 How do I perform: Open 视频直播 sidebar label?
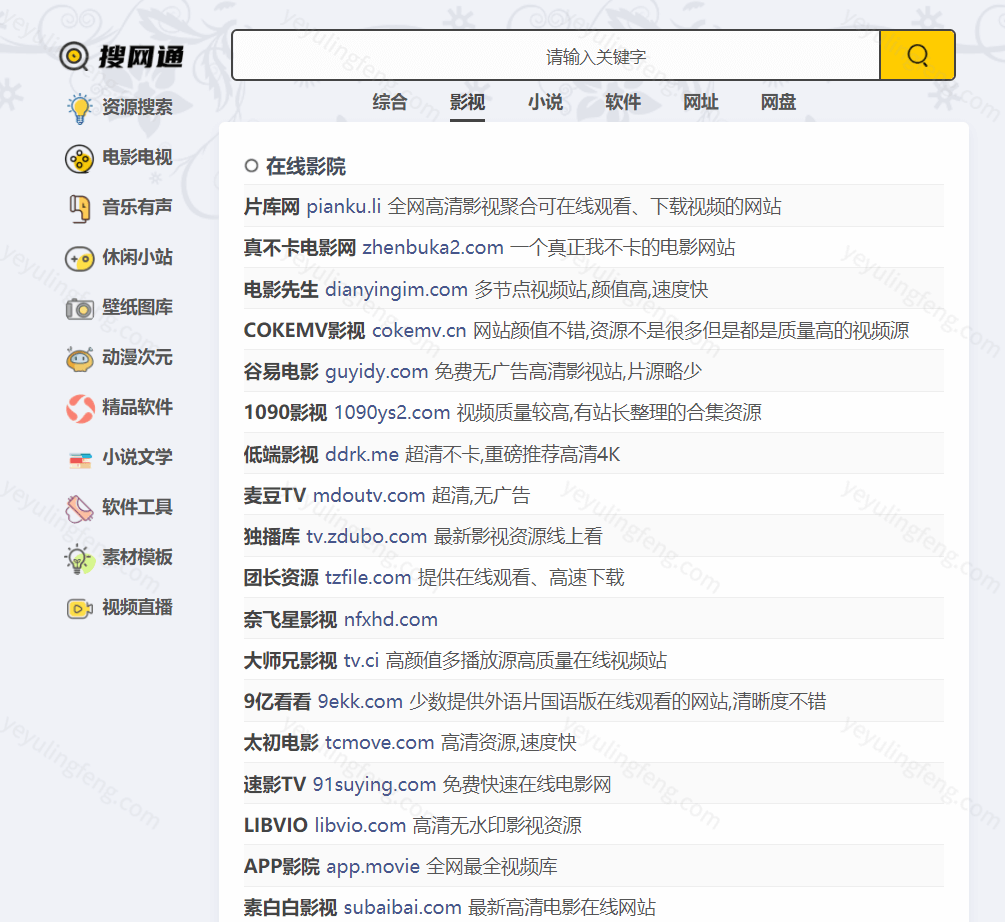[x=137, y=607]
